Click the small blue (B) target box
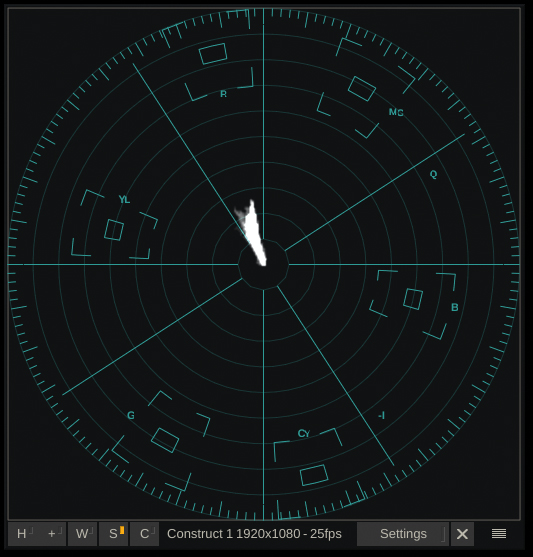Image resolution: width=533 pixels, height=557 pixels. tap(413, 299)
